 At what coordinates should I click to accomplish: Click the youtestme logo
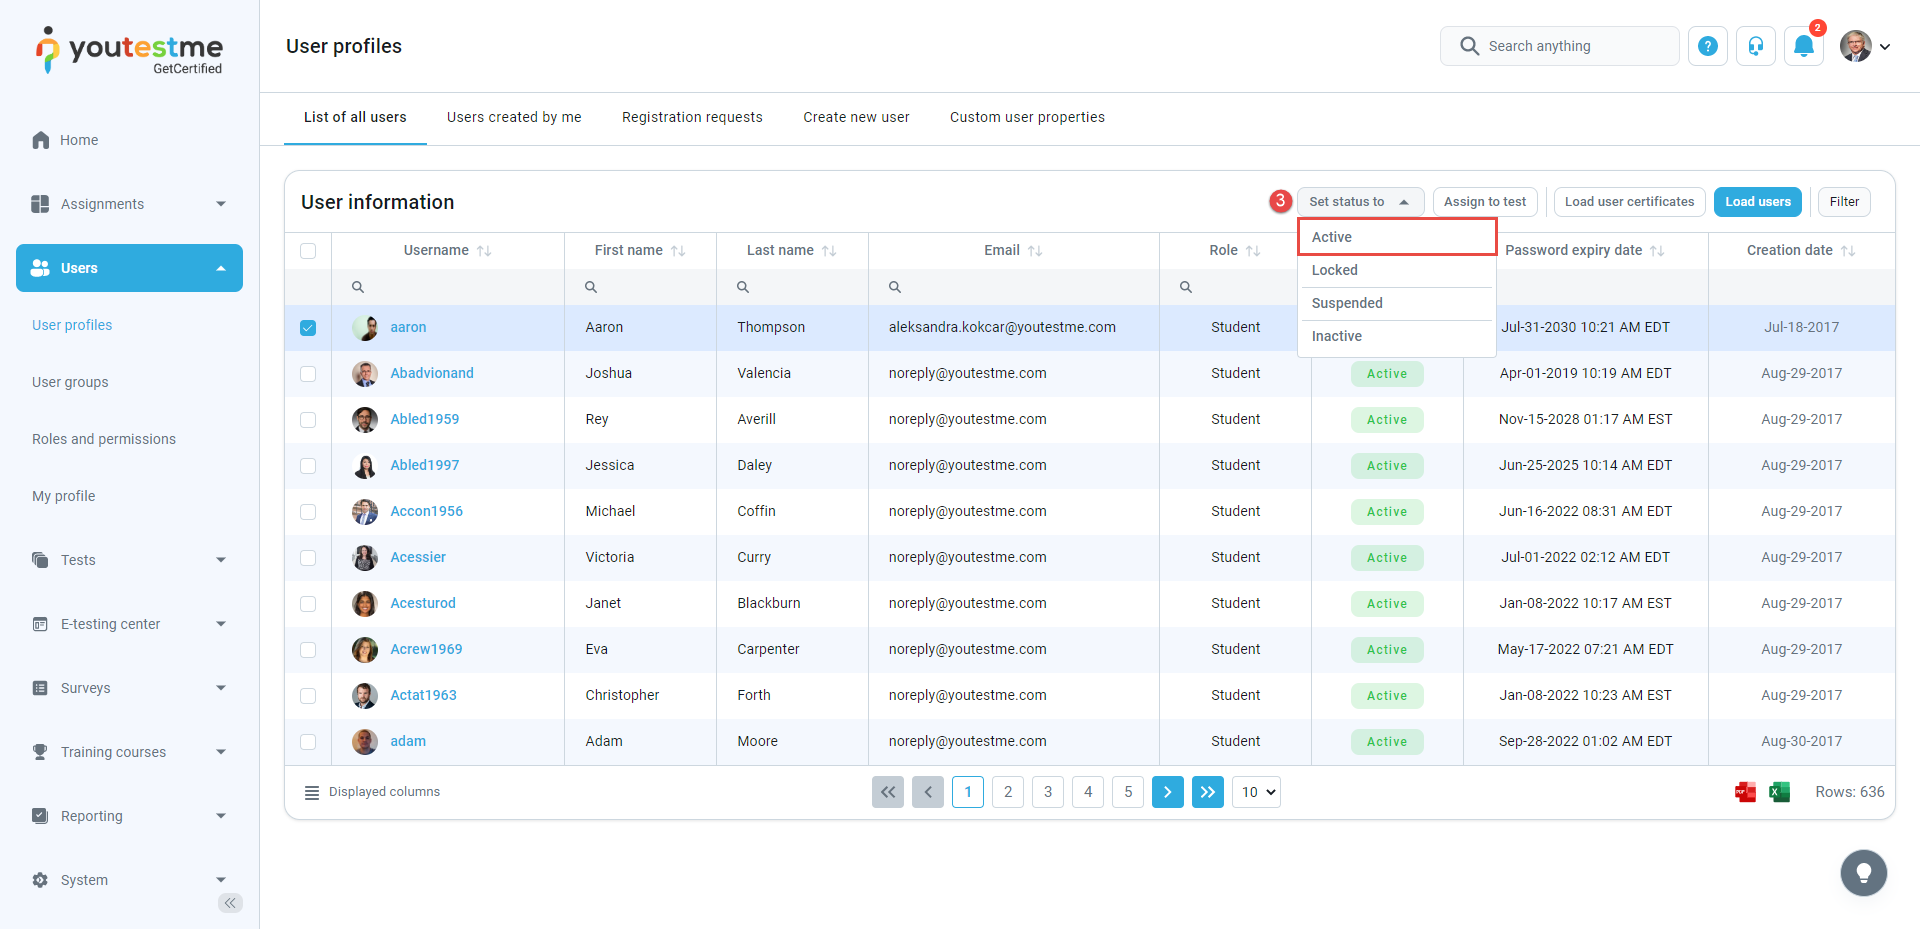coord(130,50)
